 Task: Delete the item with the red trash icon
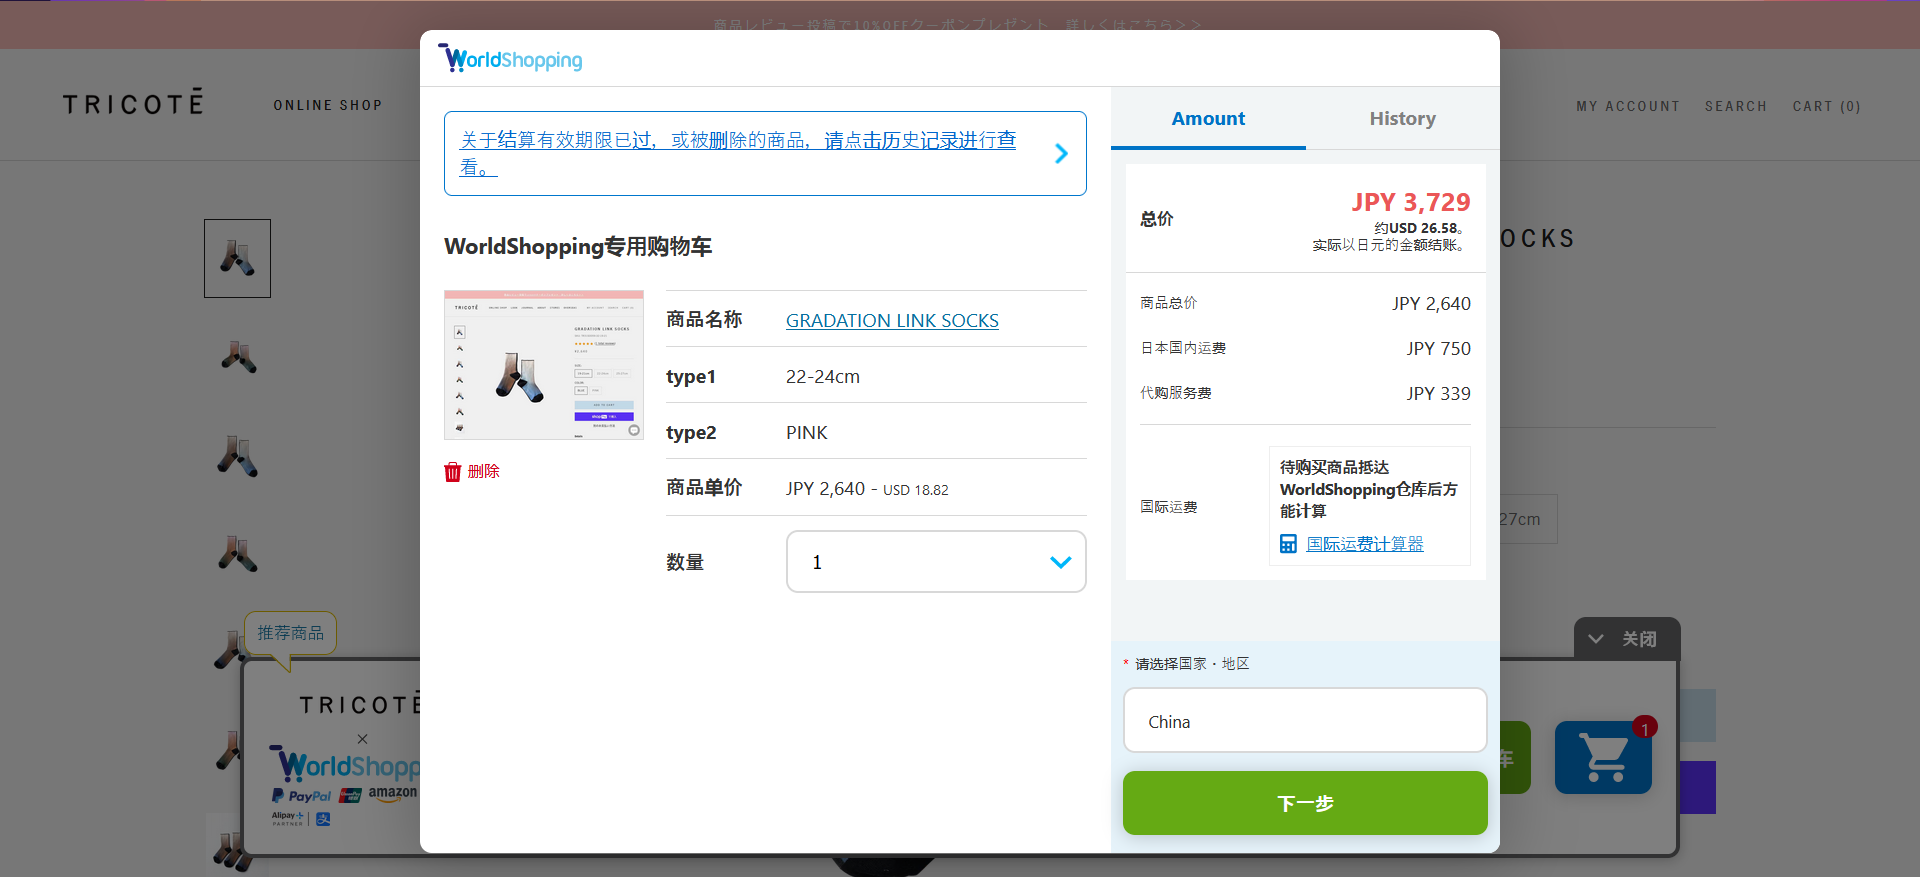tap(453, 471)
